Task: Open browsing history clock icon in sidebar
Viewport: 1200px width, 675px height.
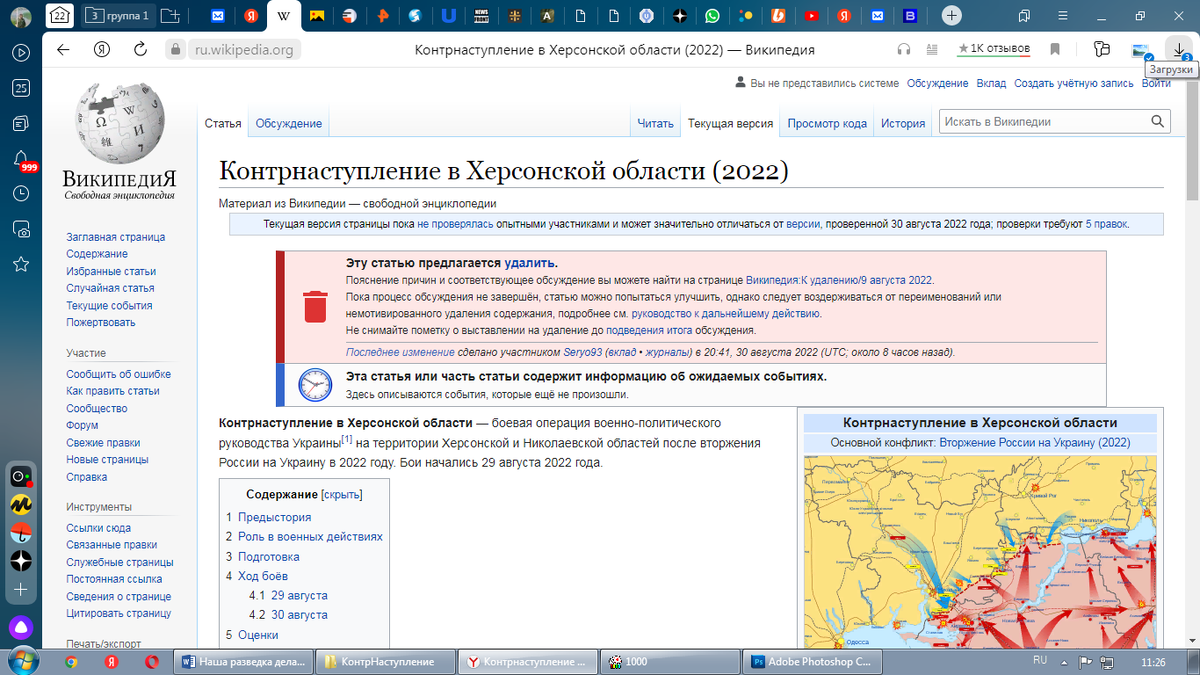Action: pyautogui.click(x=21, y=193)
